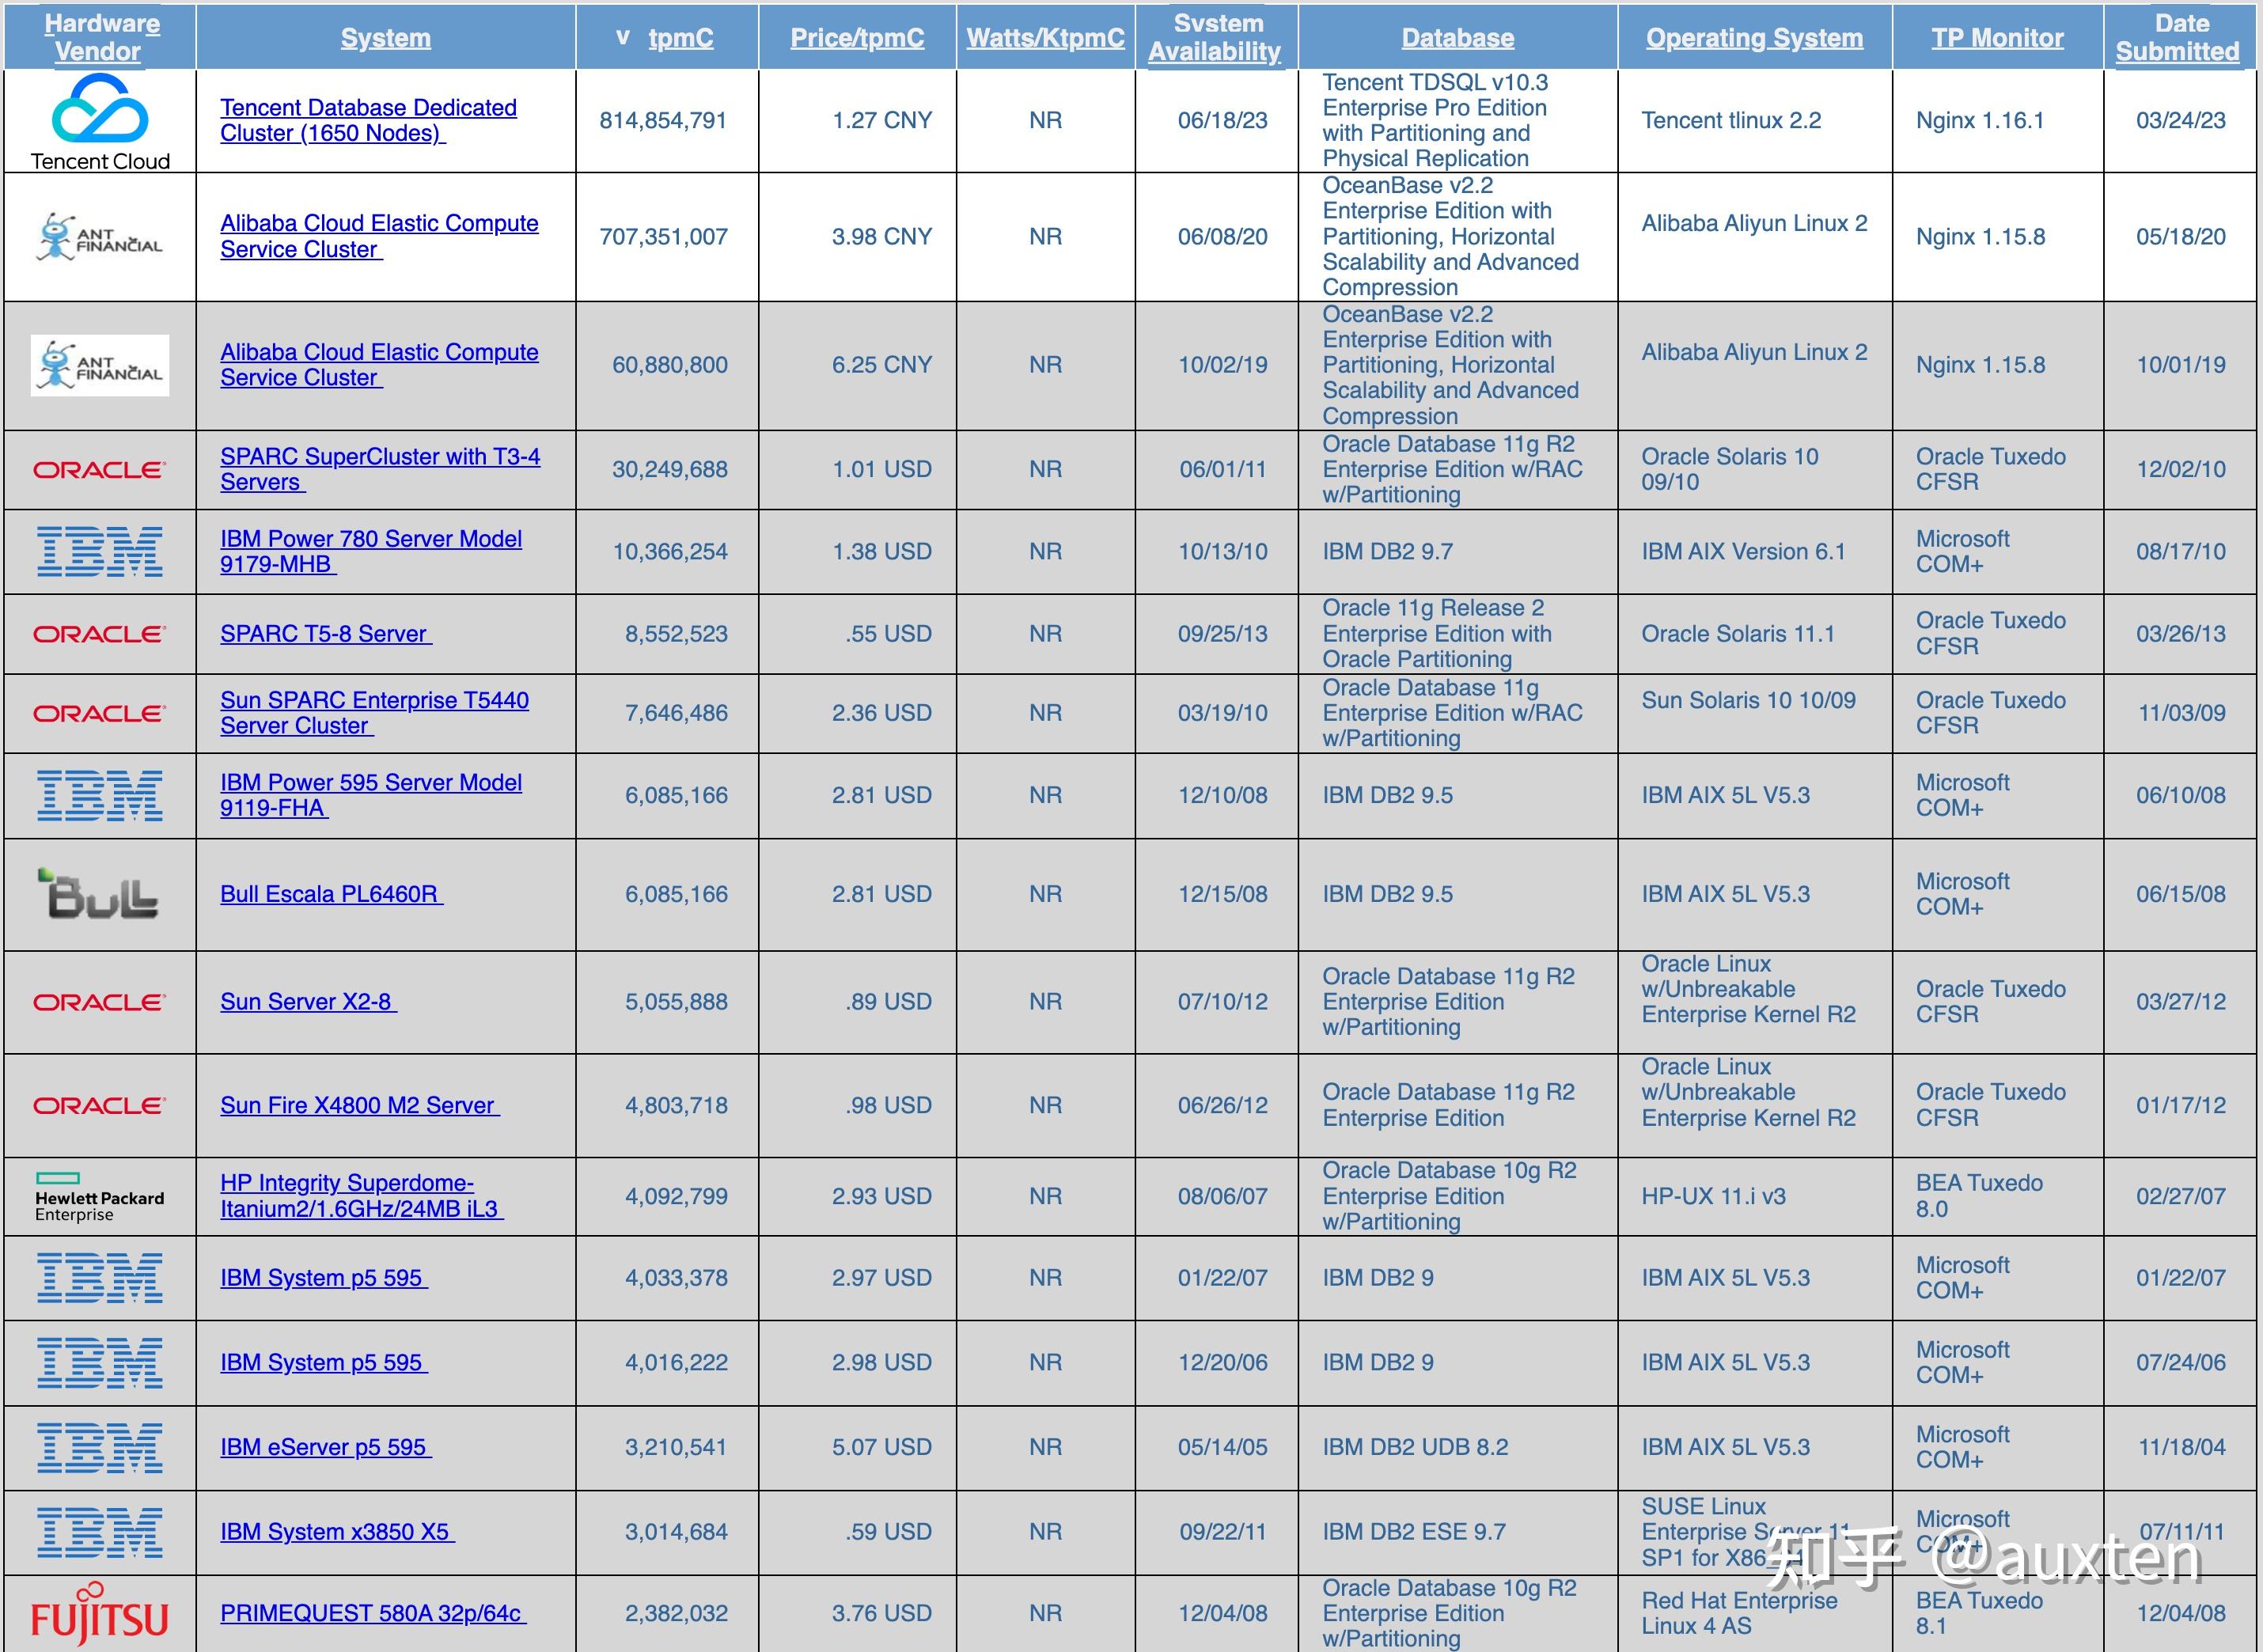Click the Fujitsu vendor logo
Screen dimensions: 2263x1652
pyautogui.click(x=99, y=1613)
